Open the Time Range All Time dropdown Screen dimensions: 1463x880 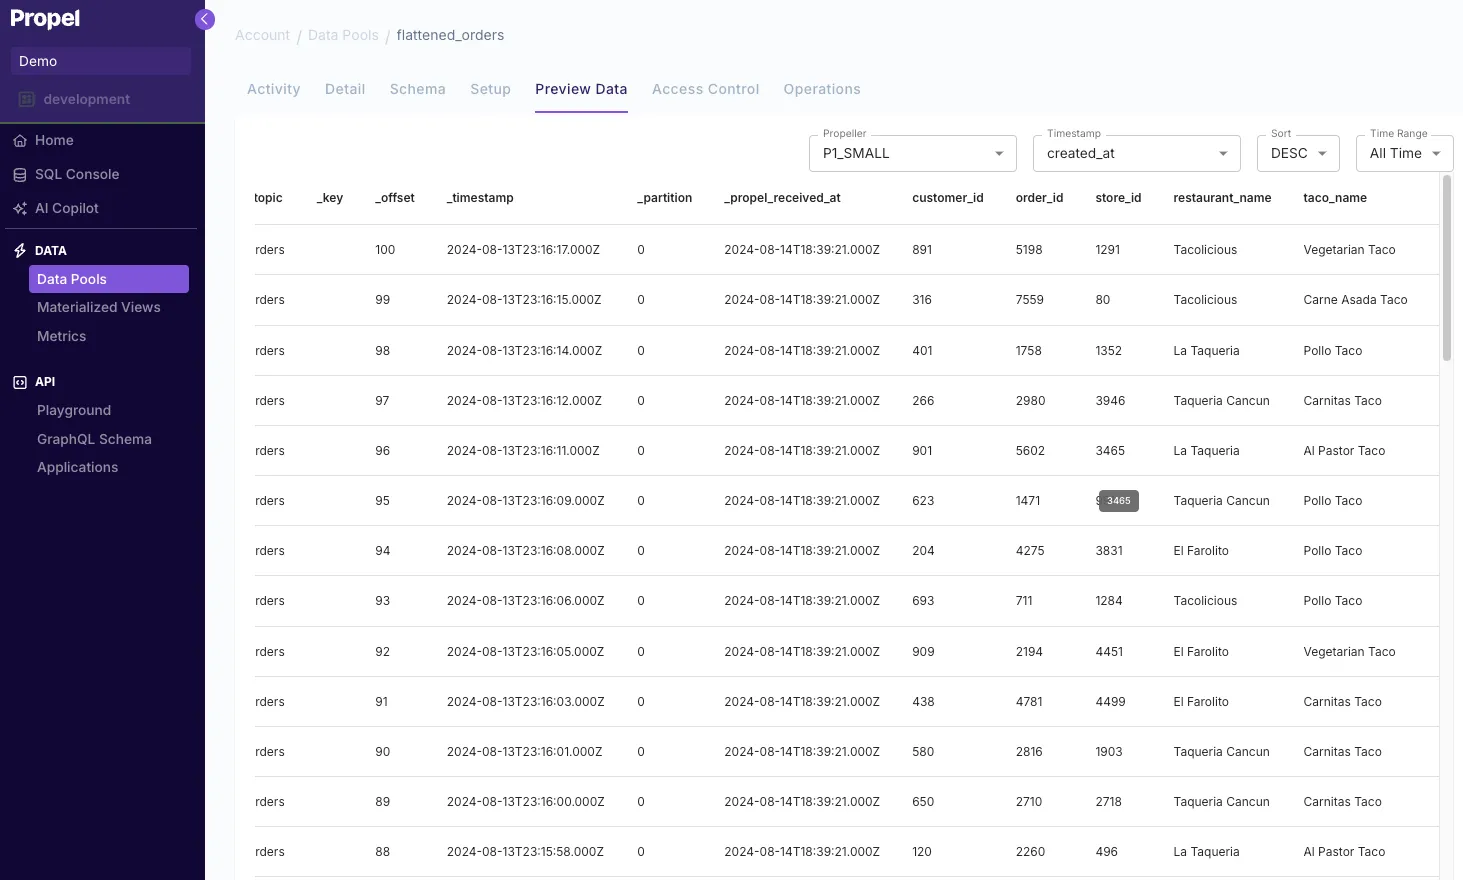(x=1404, y=154)
